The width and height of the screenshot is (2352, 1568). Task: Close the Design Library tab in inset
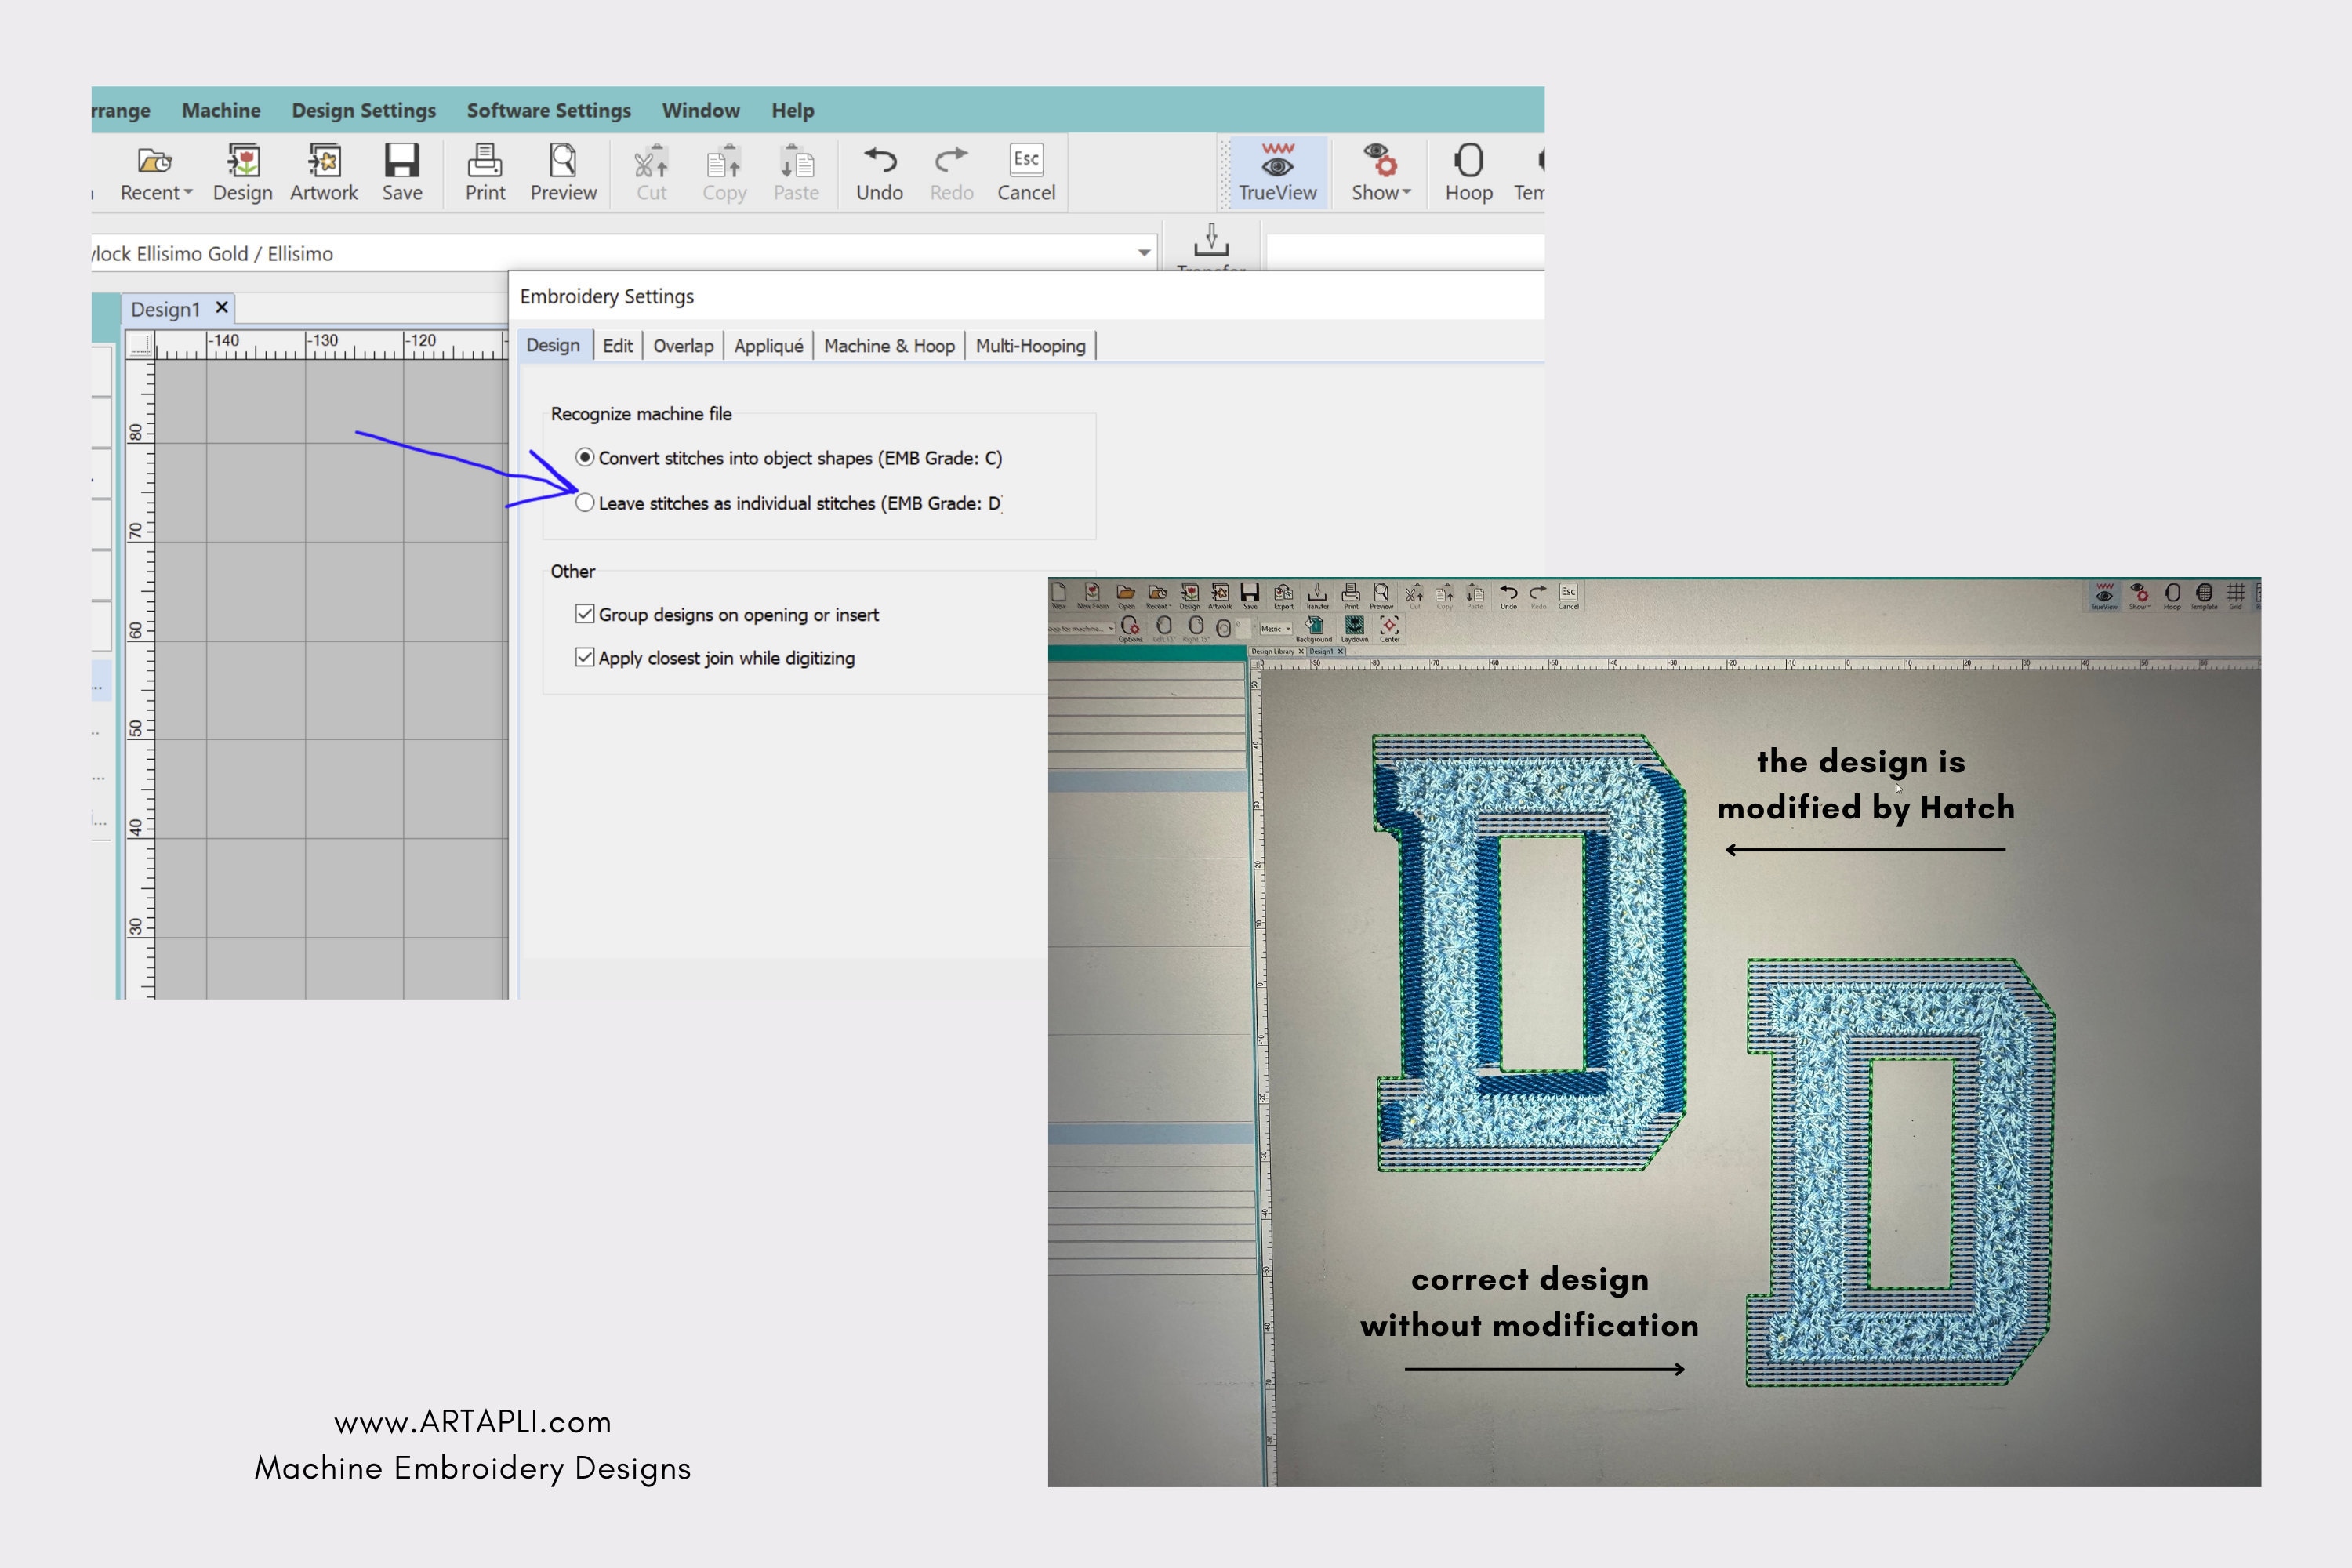point(1301,651)
